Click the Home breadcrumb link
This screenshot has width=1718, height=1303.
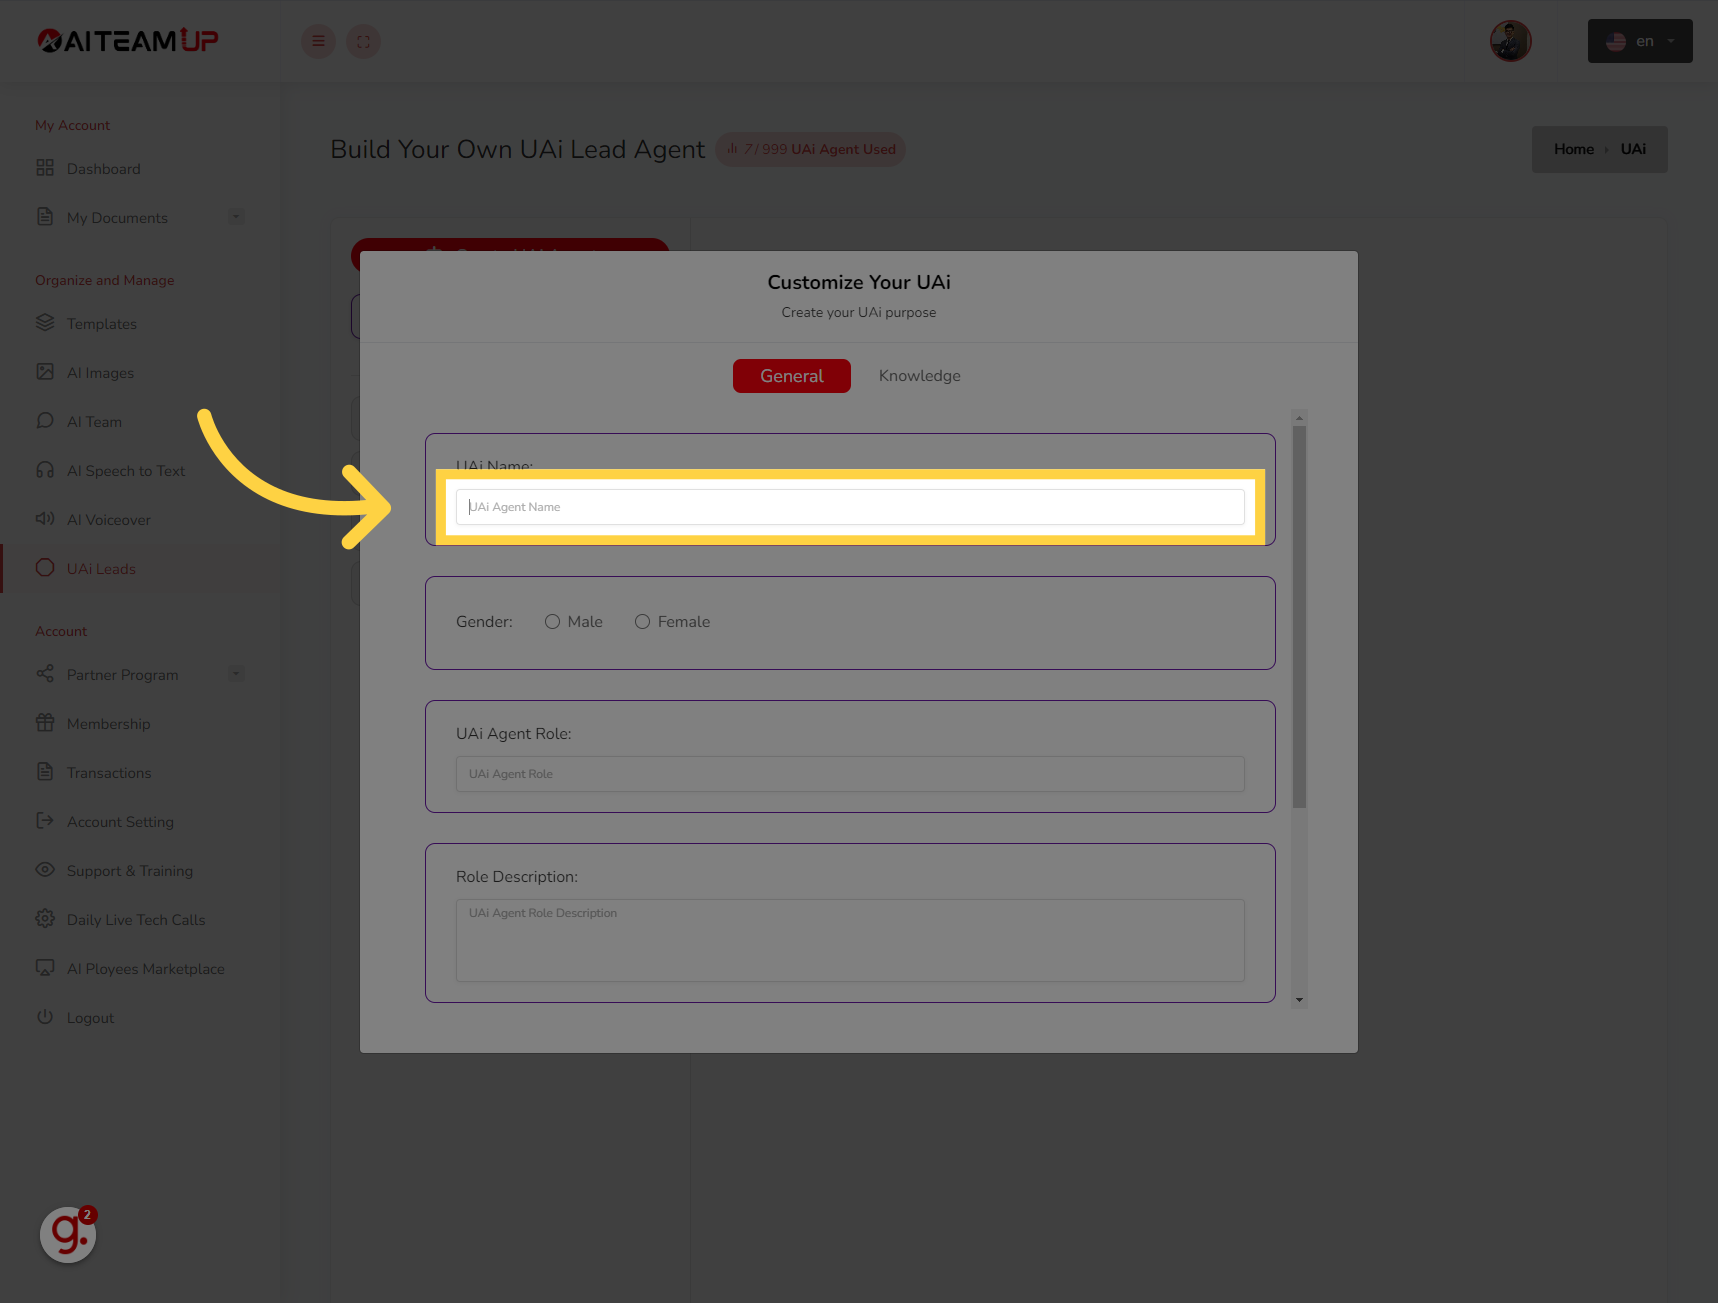pyautogui.click(x=1573, y=148)
